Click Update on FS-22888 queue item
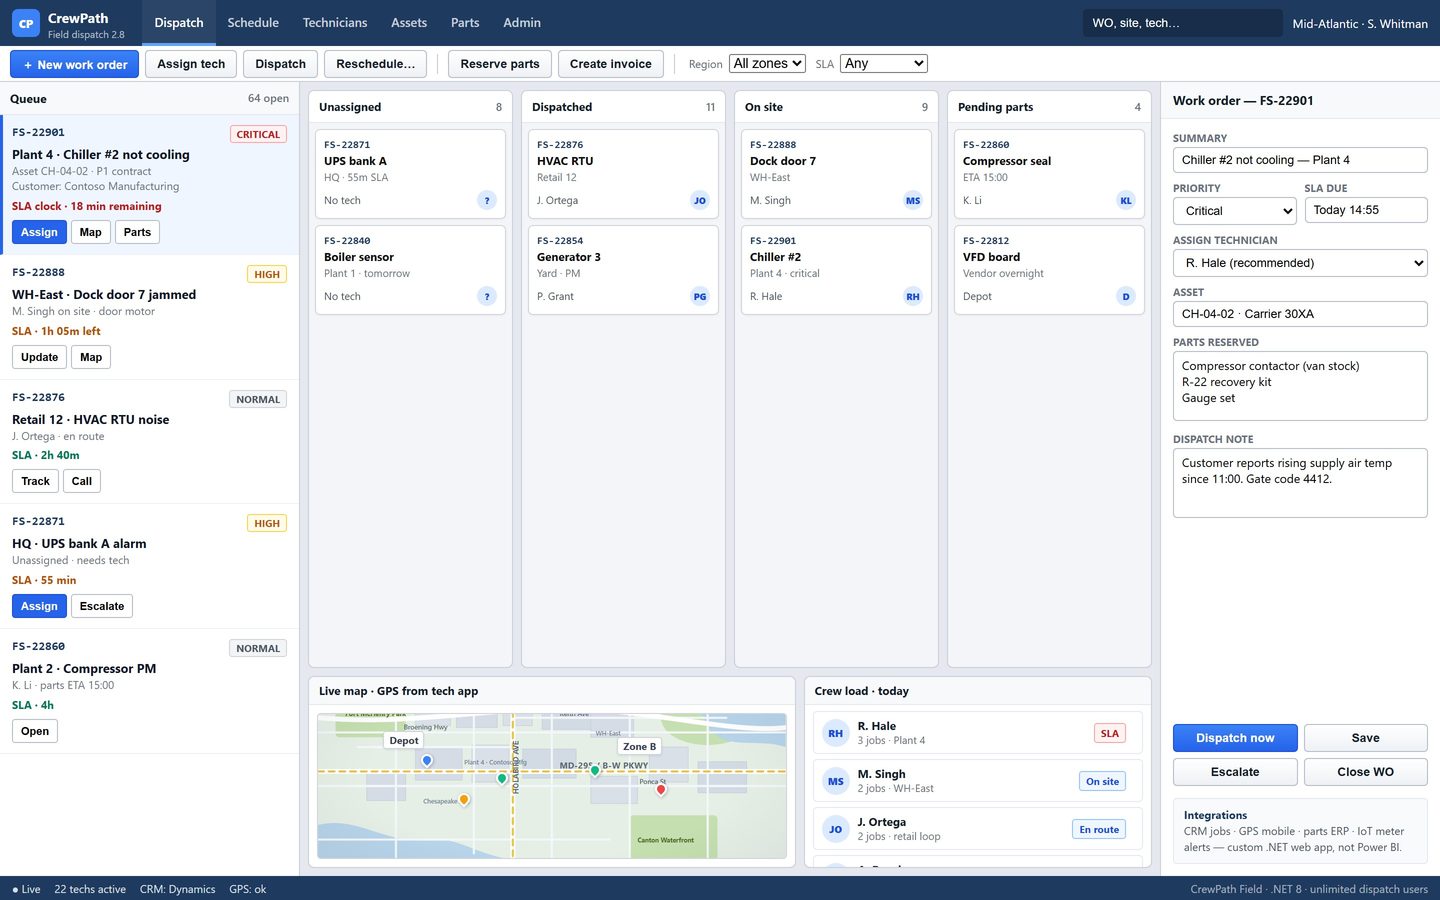Image resolution: width=1440 pixels, height=900 pixels. 39,357
